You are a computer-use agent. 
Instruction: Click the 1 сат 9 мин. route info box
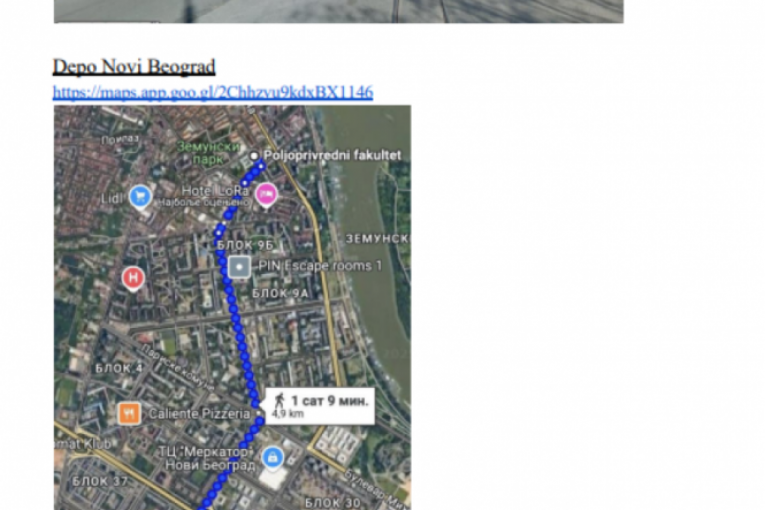[x=320, y=406]
